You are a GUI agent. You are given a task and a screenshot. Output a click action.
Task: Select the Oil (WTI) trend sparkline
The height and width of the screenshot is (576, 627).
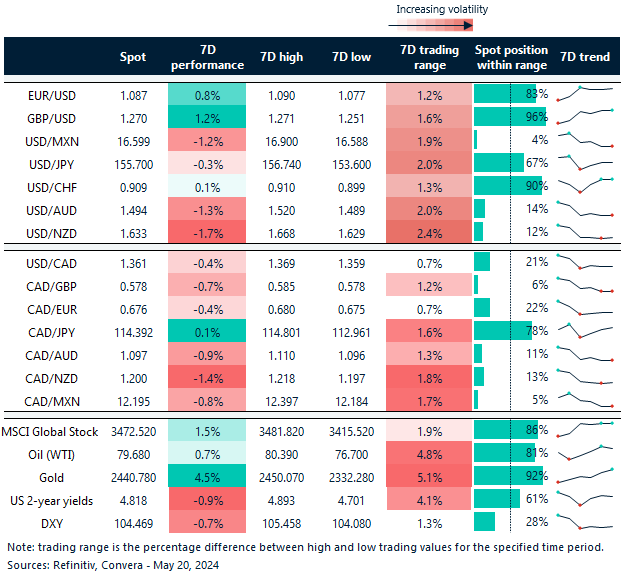(x=584, y=452)
